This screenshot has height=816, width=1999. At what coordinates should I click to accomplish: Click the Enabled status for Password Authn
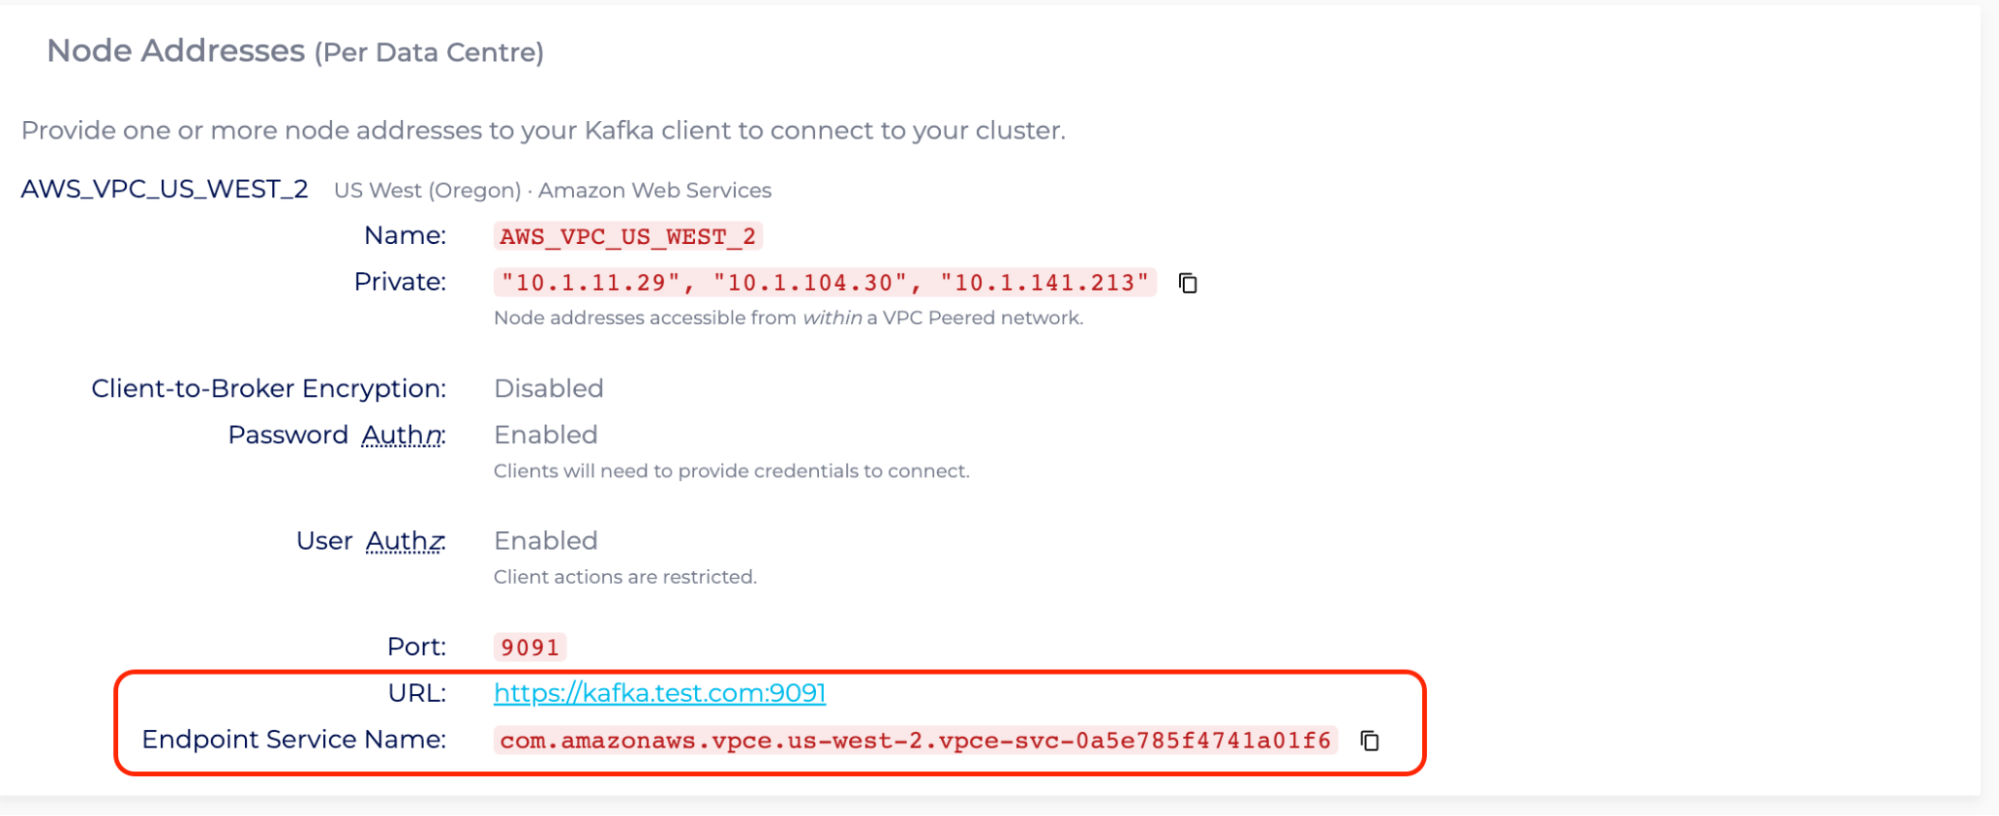[545, 435]
